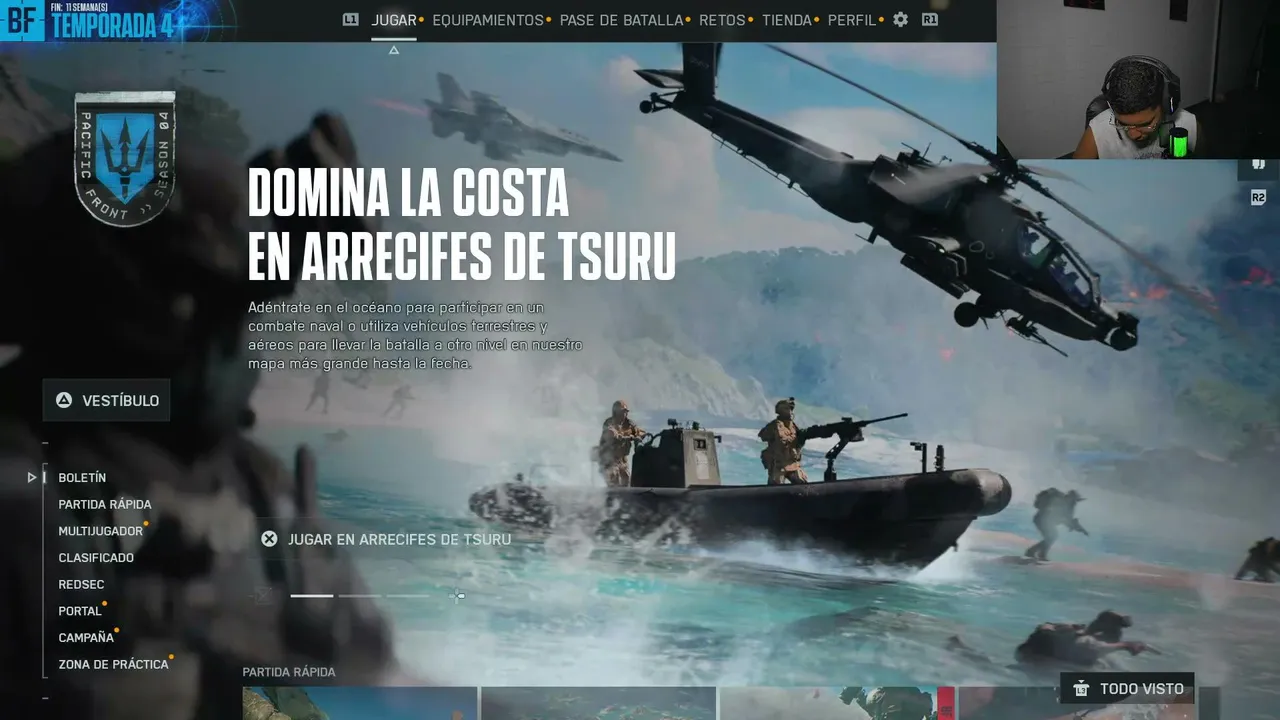1280x720 pixels.
Task: Open REDSEC in the side menu
Action: 81,584
